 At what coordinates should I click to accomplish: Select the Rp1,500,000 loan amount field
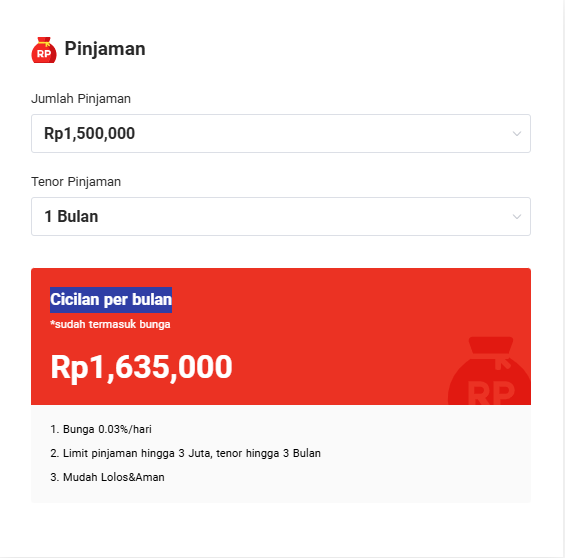[281, 133]
